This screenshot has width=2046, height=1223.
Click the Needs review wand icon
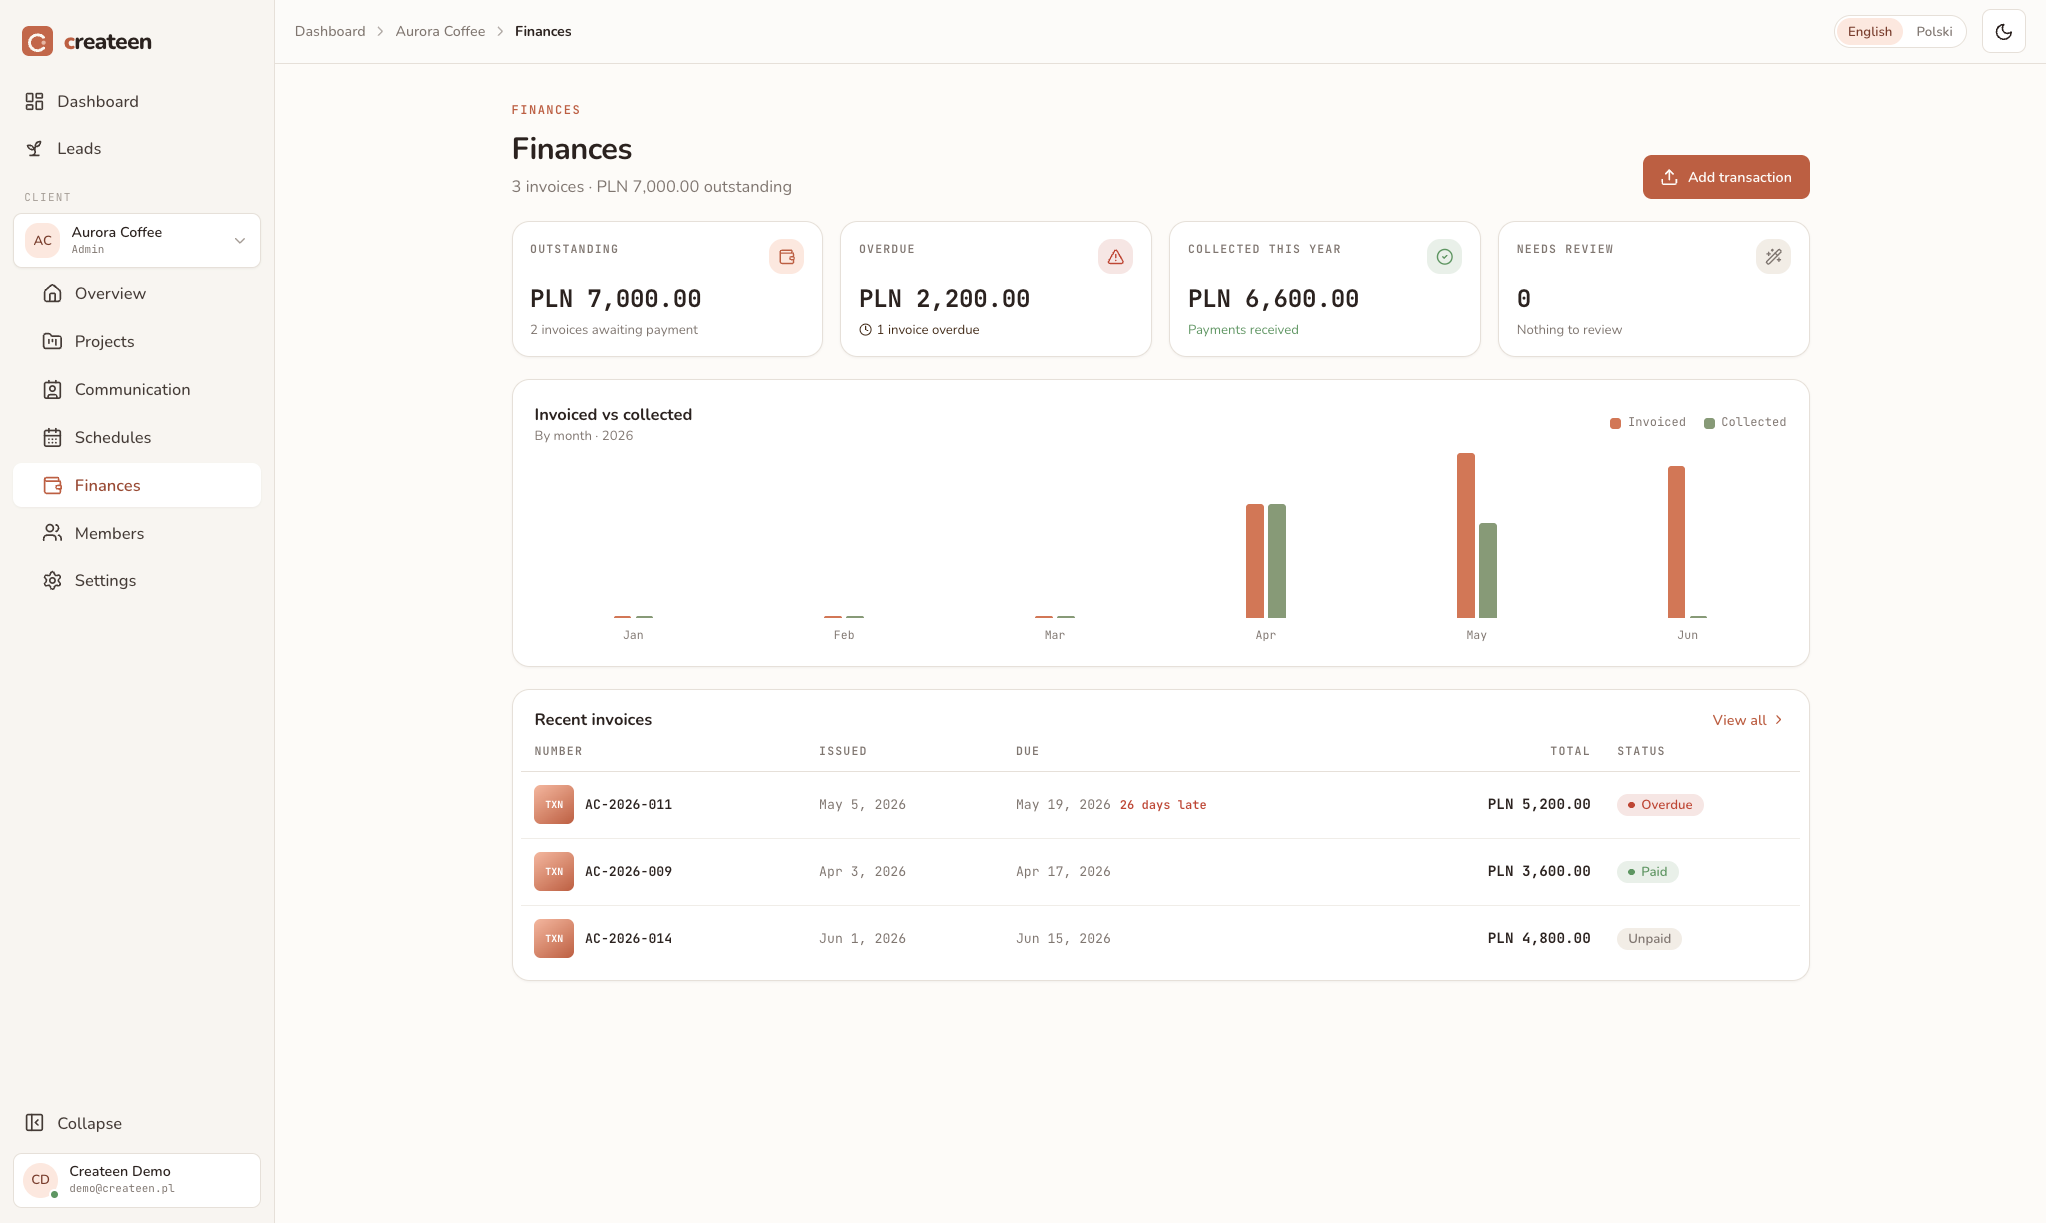coord(1773,257)
